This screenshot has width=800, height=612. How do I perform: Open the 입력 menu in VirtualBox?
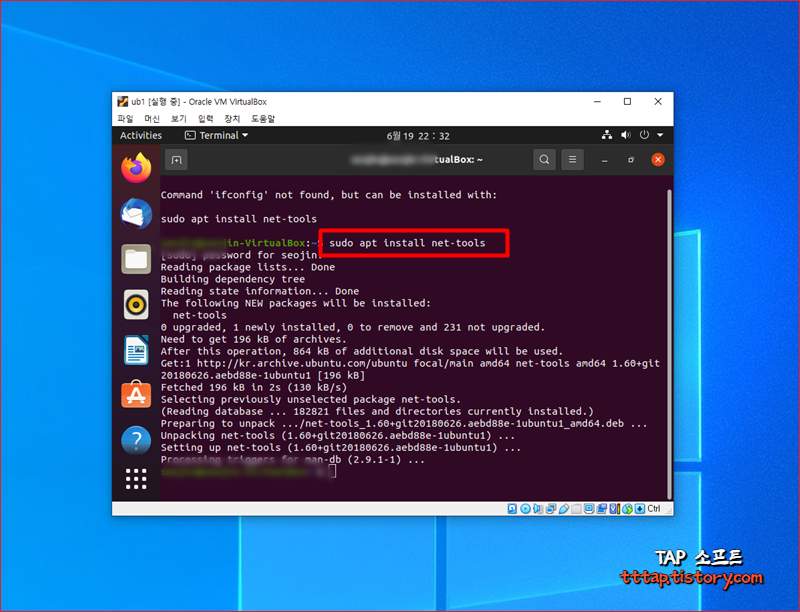point(205,119)
